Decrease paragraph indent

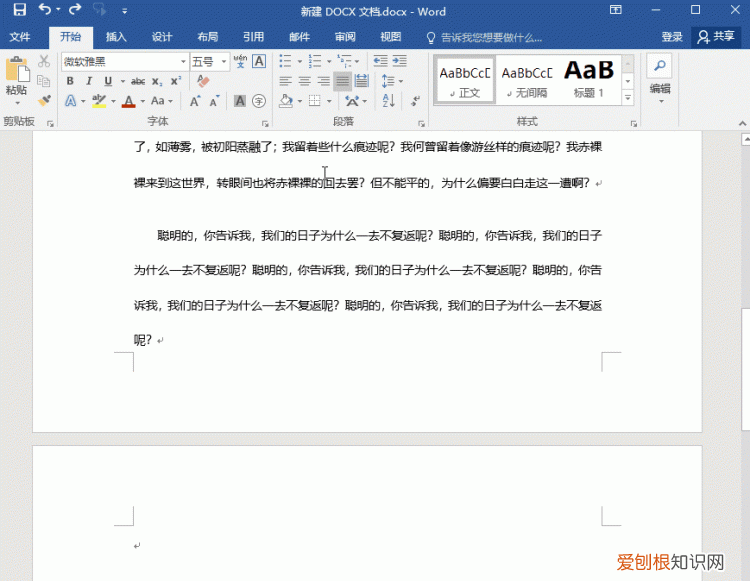click(x=380, y=61)
